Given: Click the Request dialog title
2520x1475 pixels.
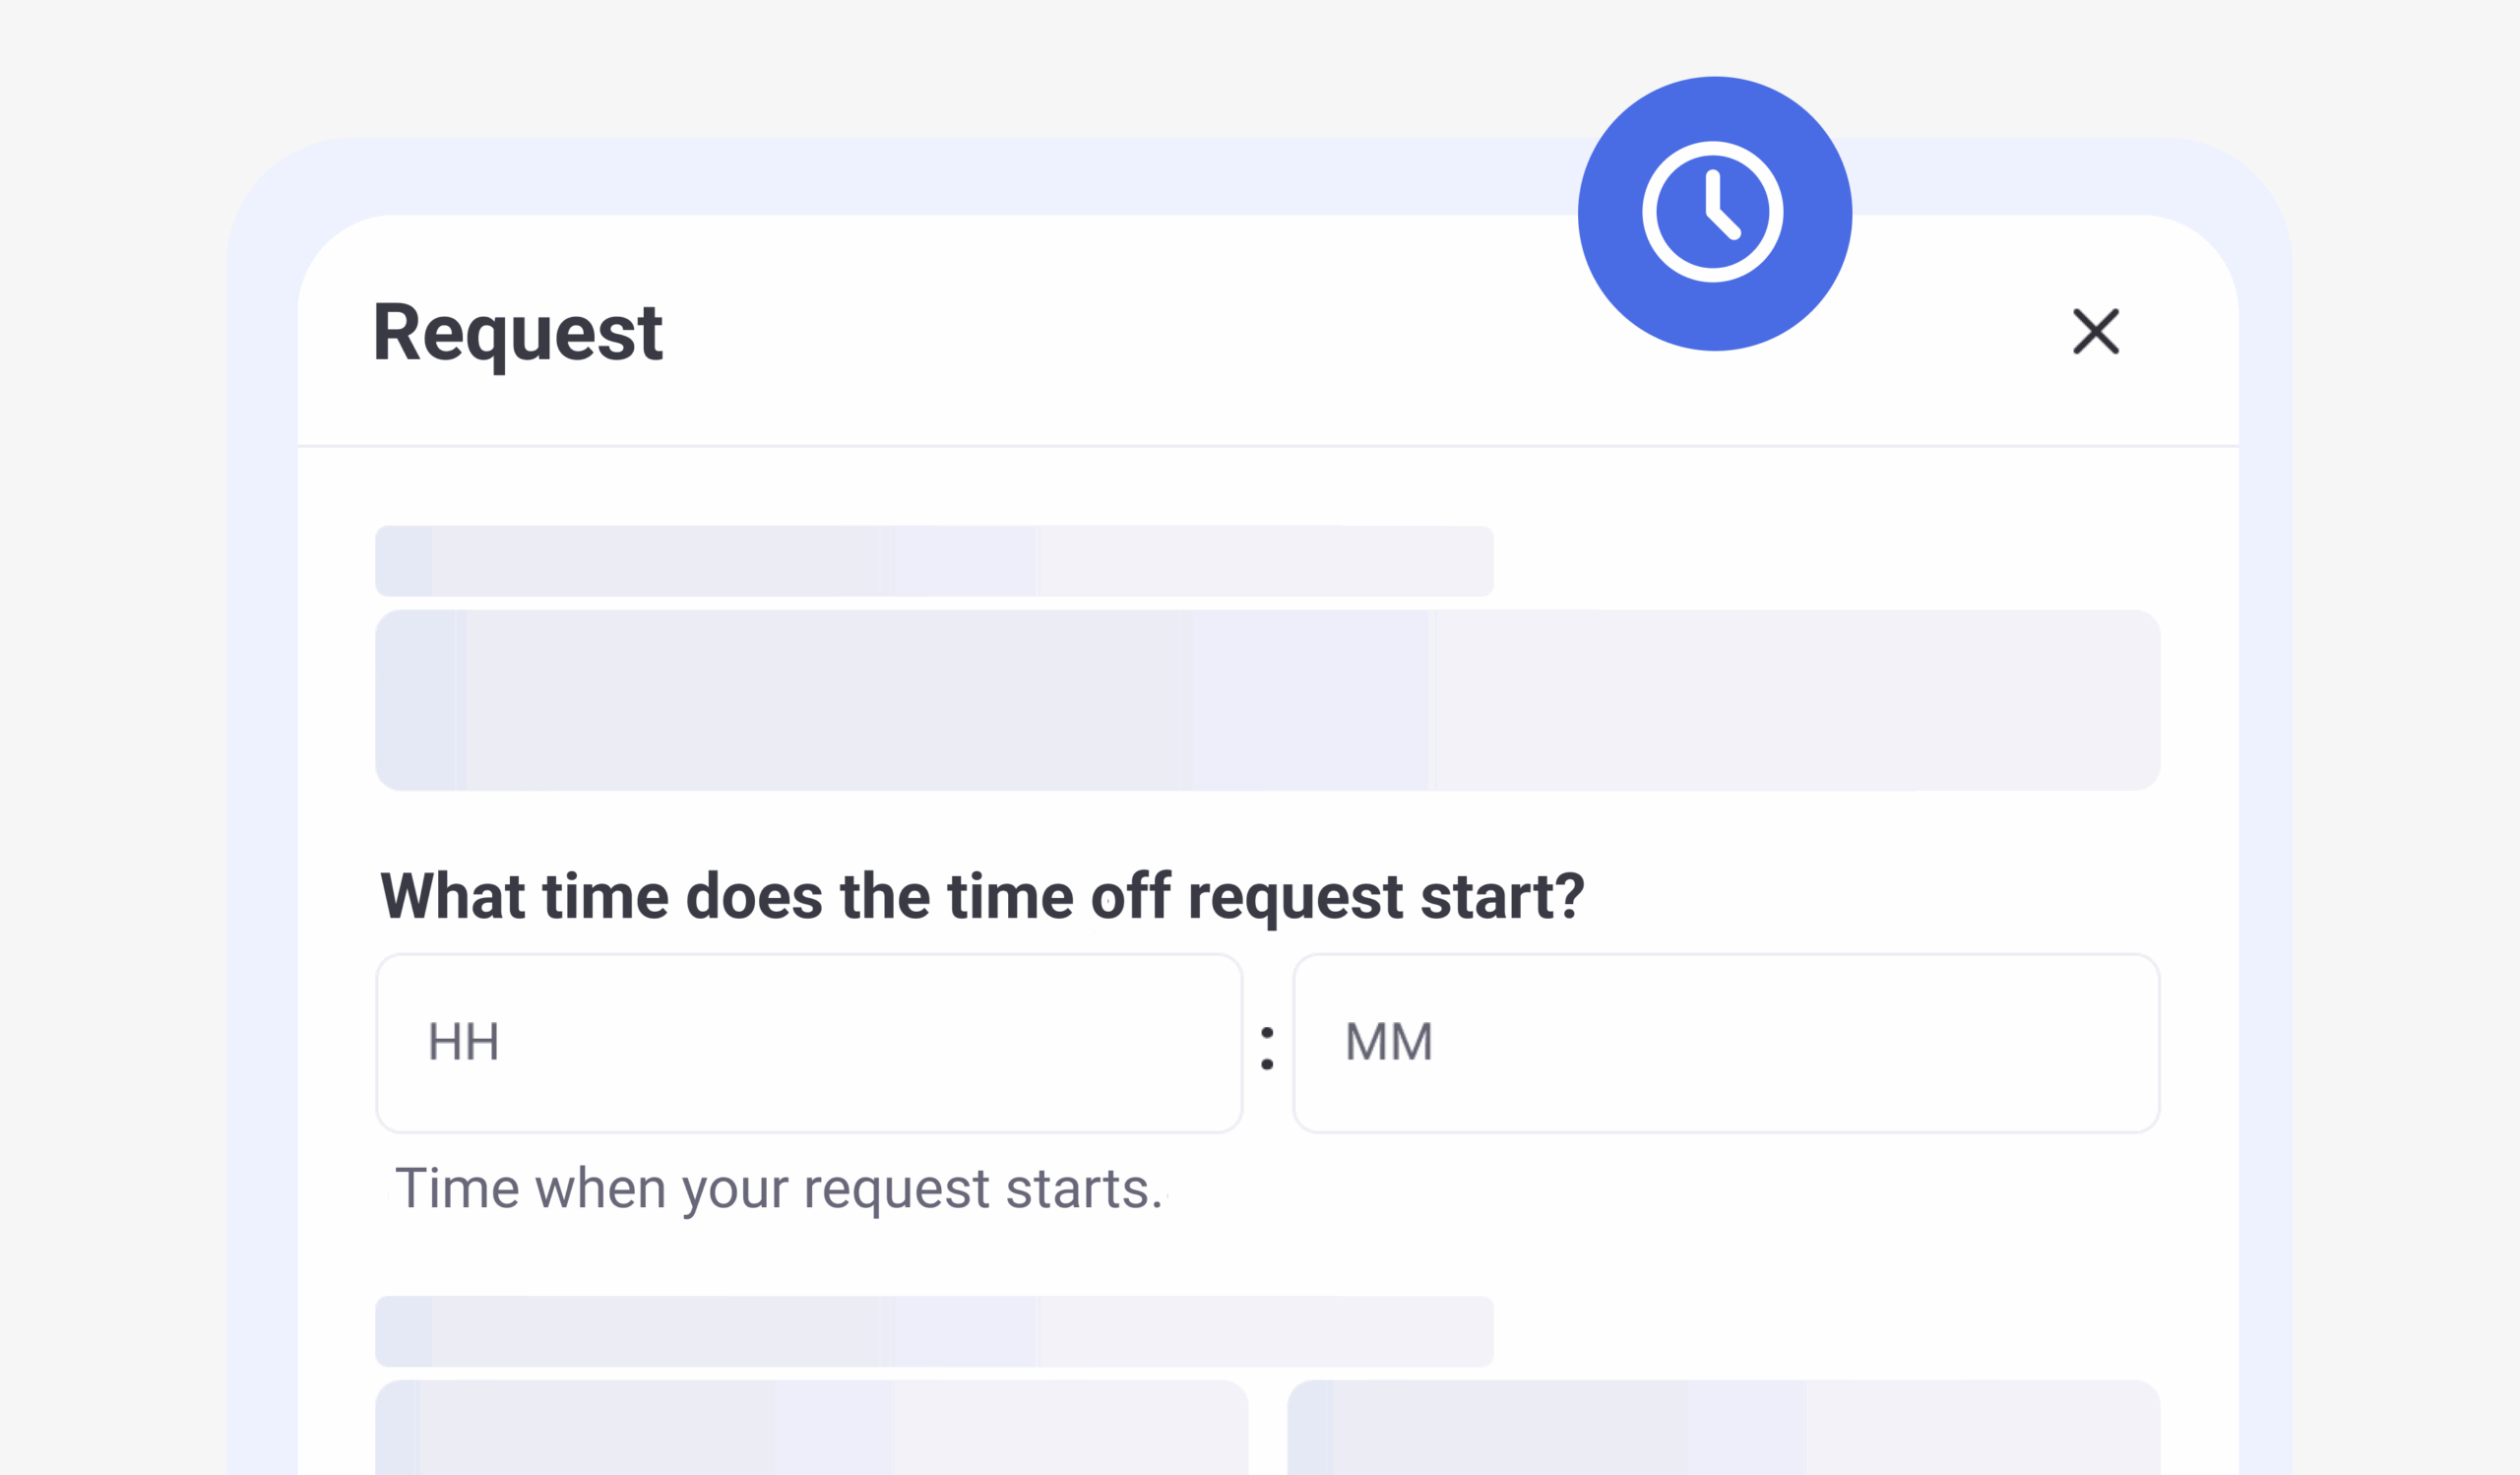Looking at the screenshot, I should tap(517, 332).
